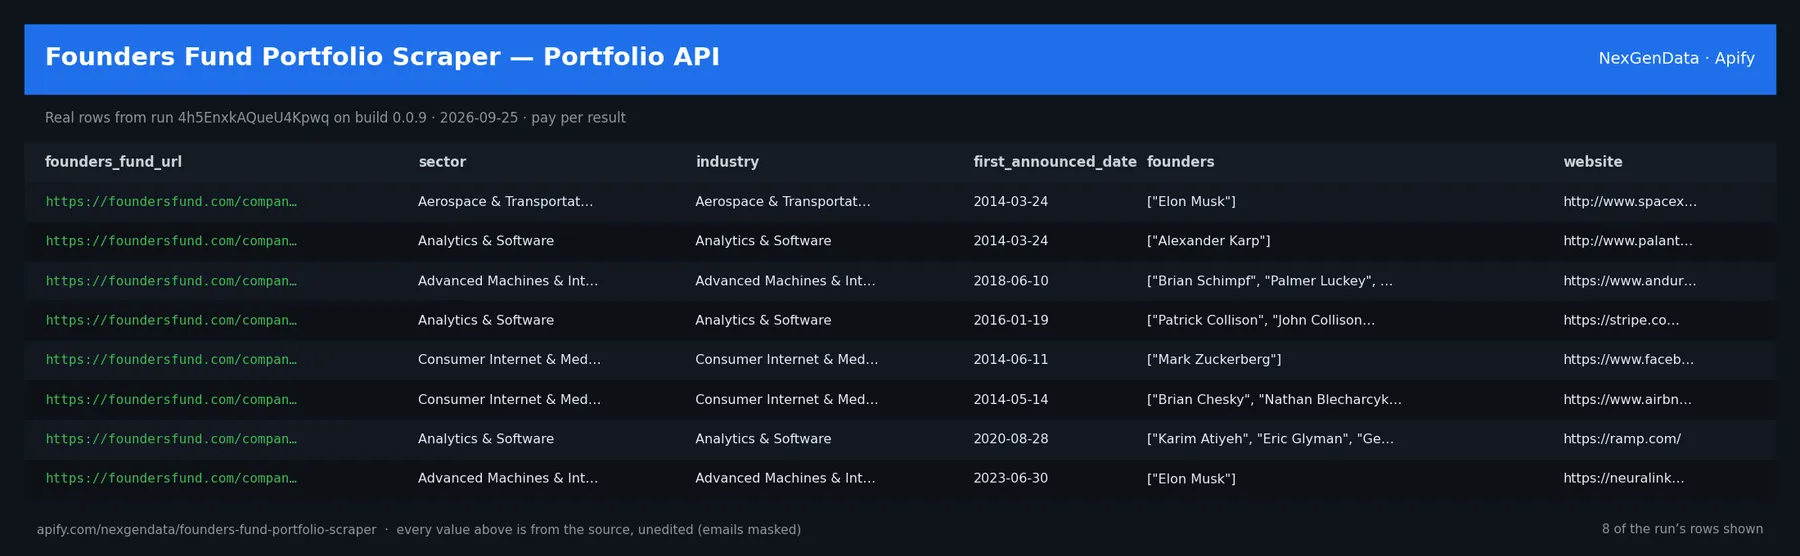
Task: Select the 2014-06-11 date cell
Action: pos(1011,360)
